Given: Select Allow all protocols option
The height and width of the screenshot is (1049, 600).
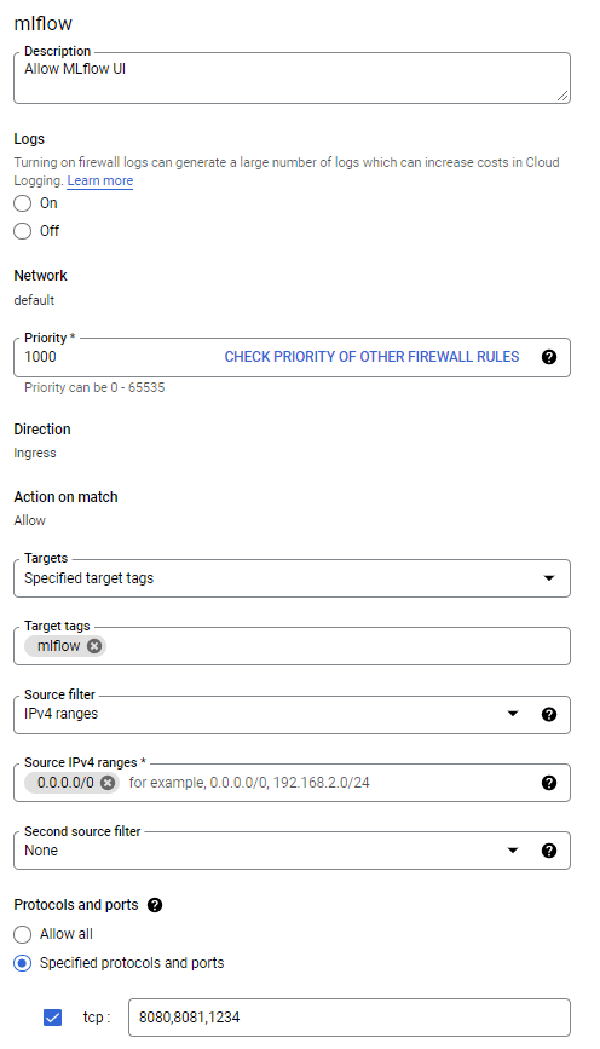Looking at the screenshot, I should [21, 934].
